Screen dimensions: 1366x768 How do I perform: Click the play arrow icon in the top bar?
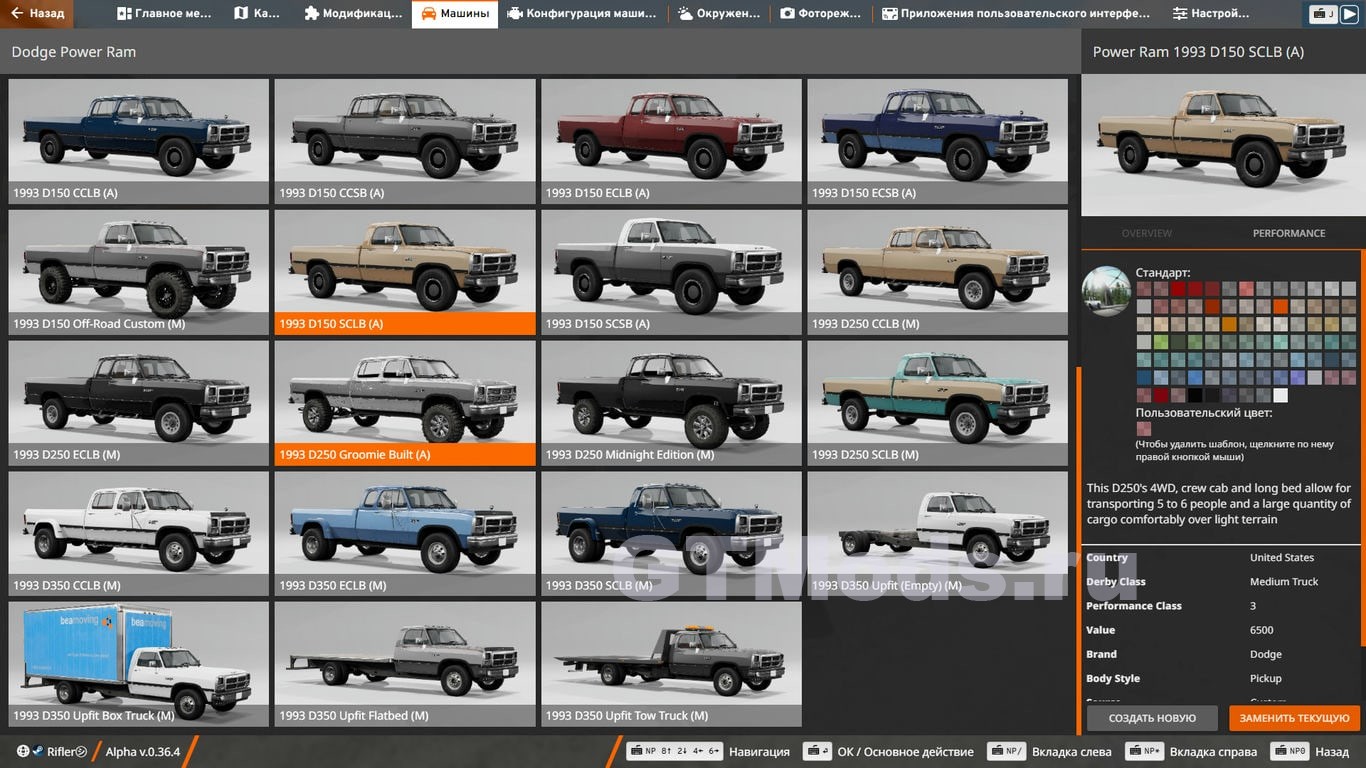pyautogui.click(x=1349, y=14)
